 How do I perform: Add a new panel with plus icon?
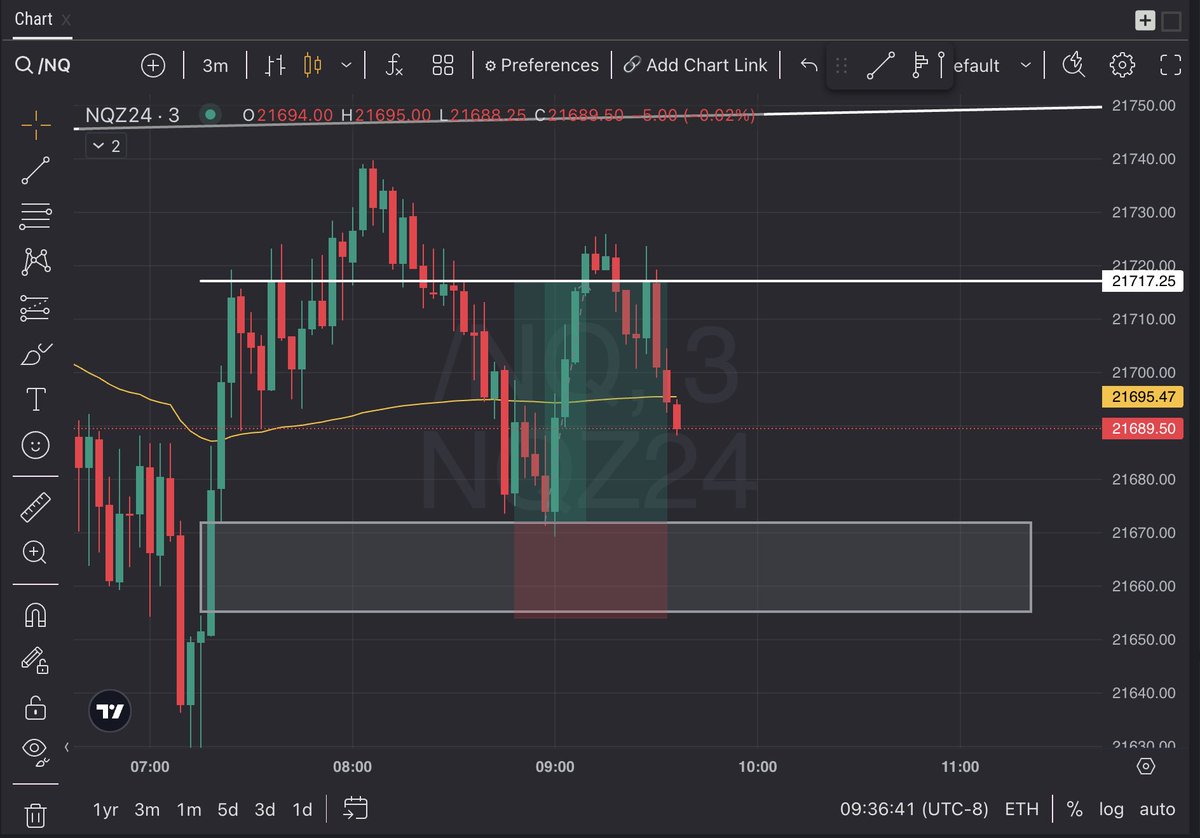tap(1145, 20)
